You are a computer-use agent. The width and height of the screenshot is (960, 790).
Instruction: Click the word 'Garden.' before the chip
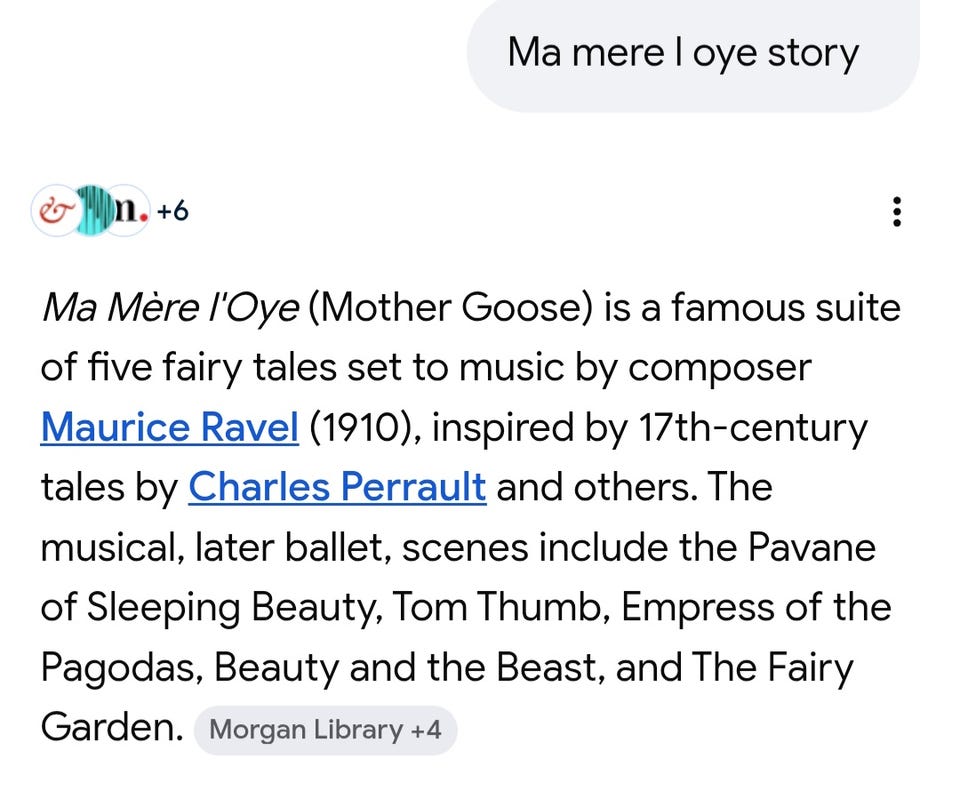pyautogui.click(x=111, y=728)
